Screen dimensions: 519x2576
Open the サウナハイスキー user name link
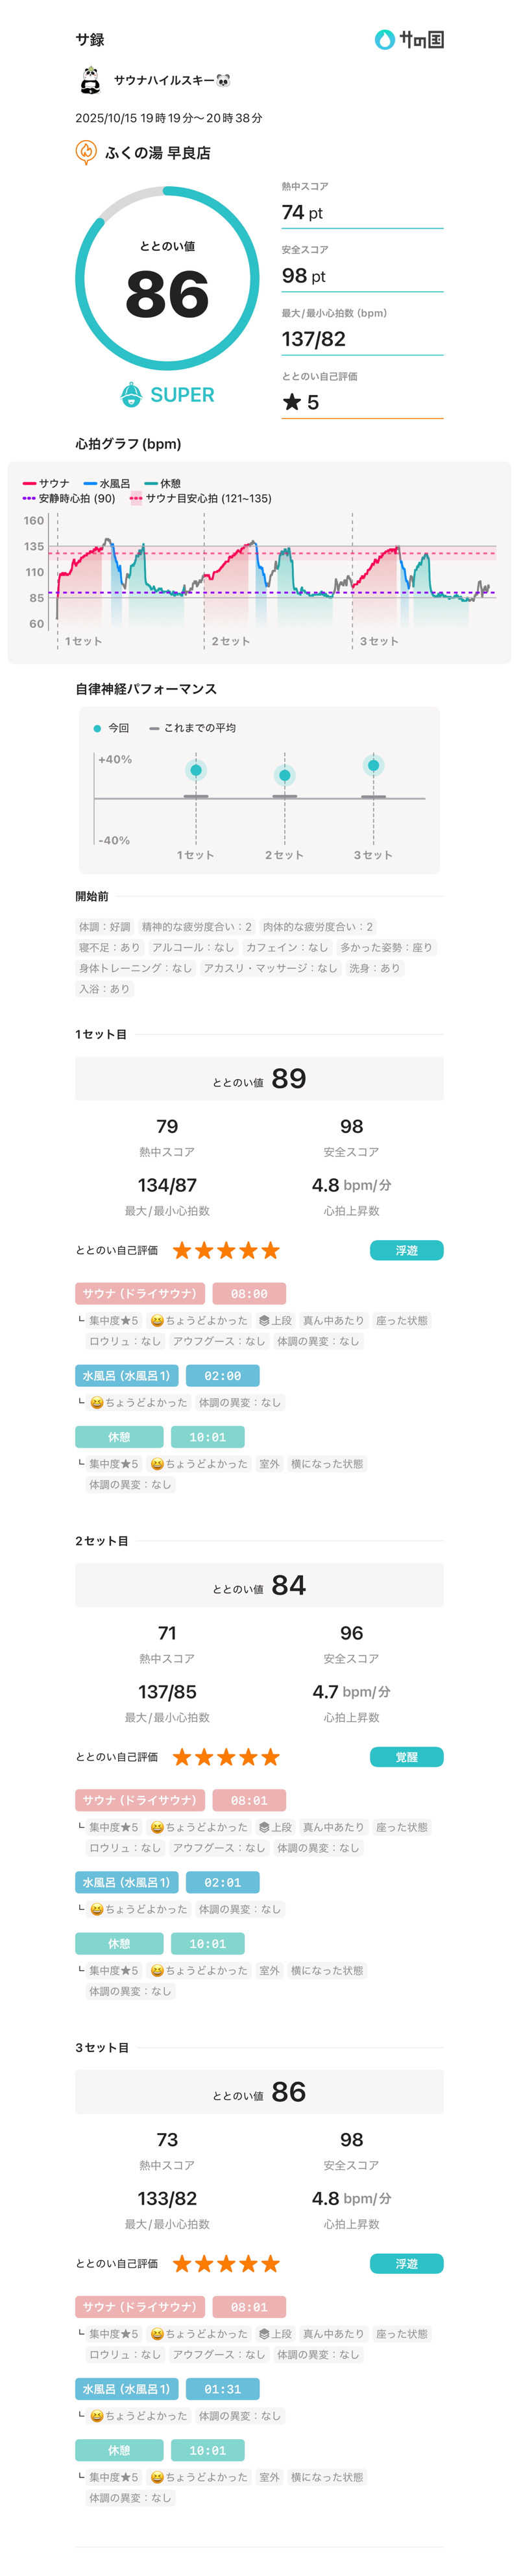click(171, 80)
